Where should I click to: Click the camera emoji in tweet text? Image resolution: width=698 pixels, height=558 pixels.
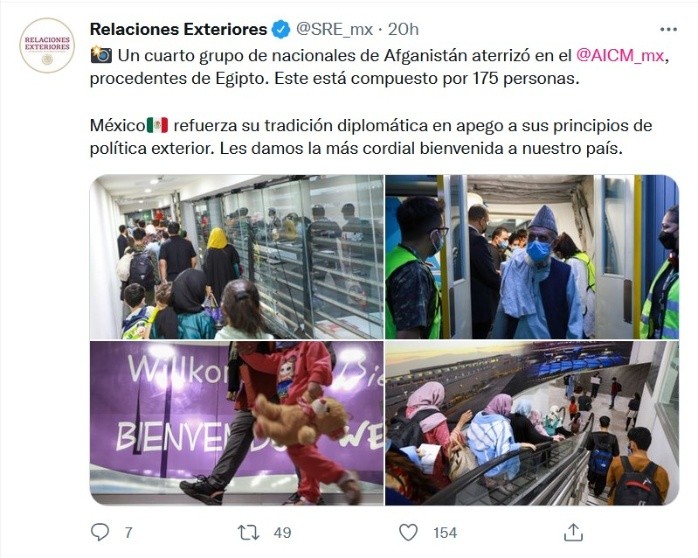[101, 55]
